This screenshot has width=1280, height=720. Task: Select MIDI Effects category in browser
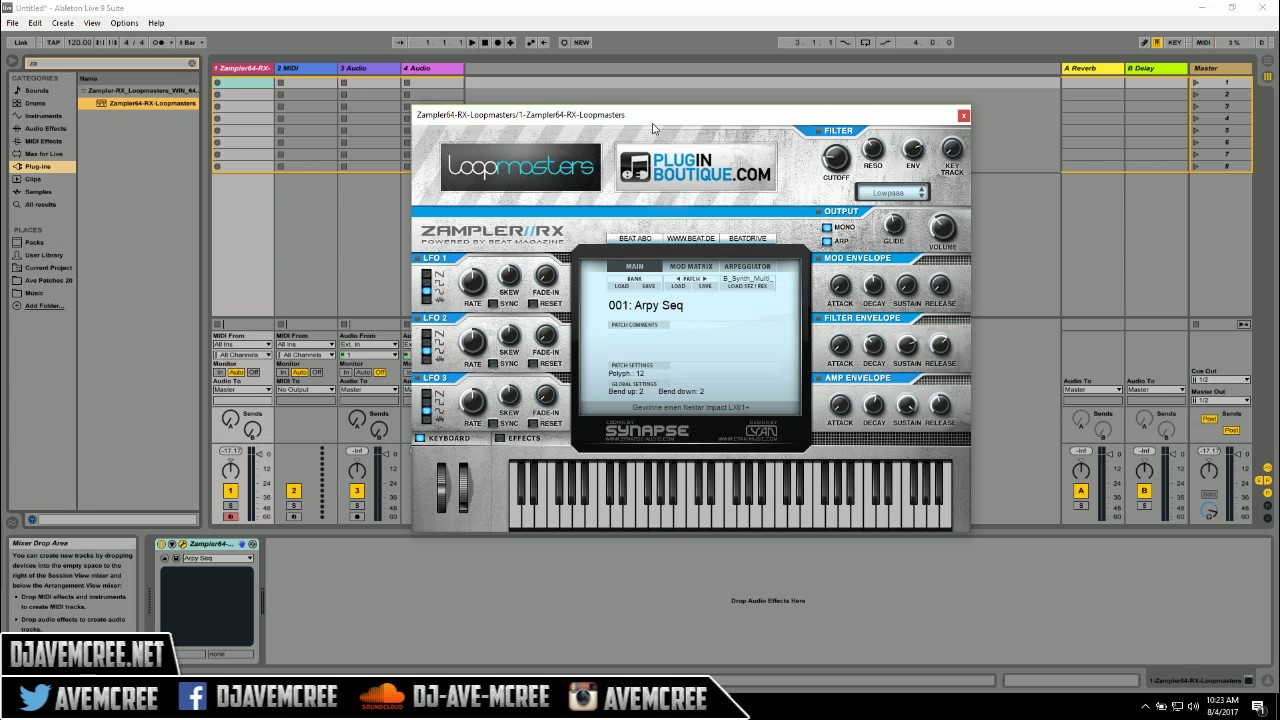[43, 141]
